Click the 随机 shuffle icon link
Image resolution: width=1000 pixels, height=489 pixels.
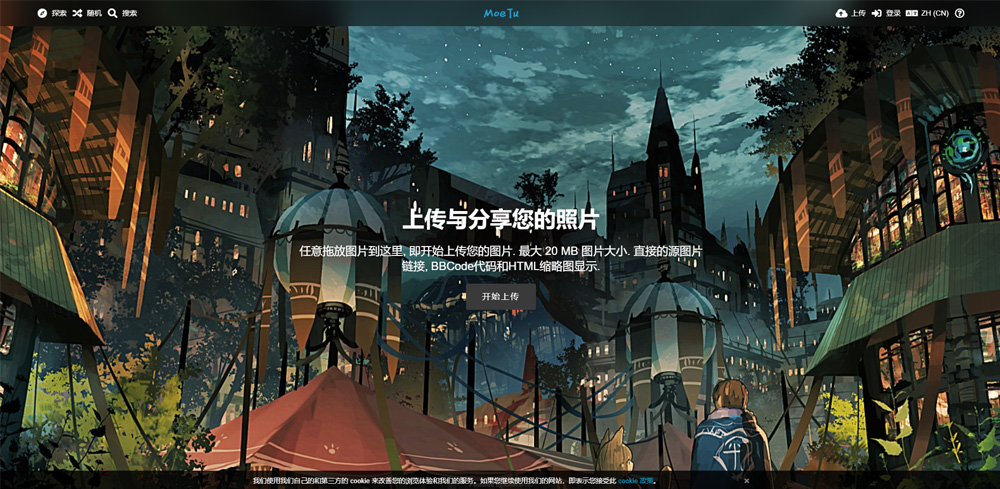[x=87, y=13]
